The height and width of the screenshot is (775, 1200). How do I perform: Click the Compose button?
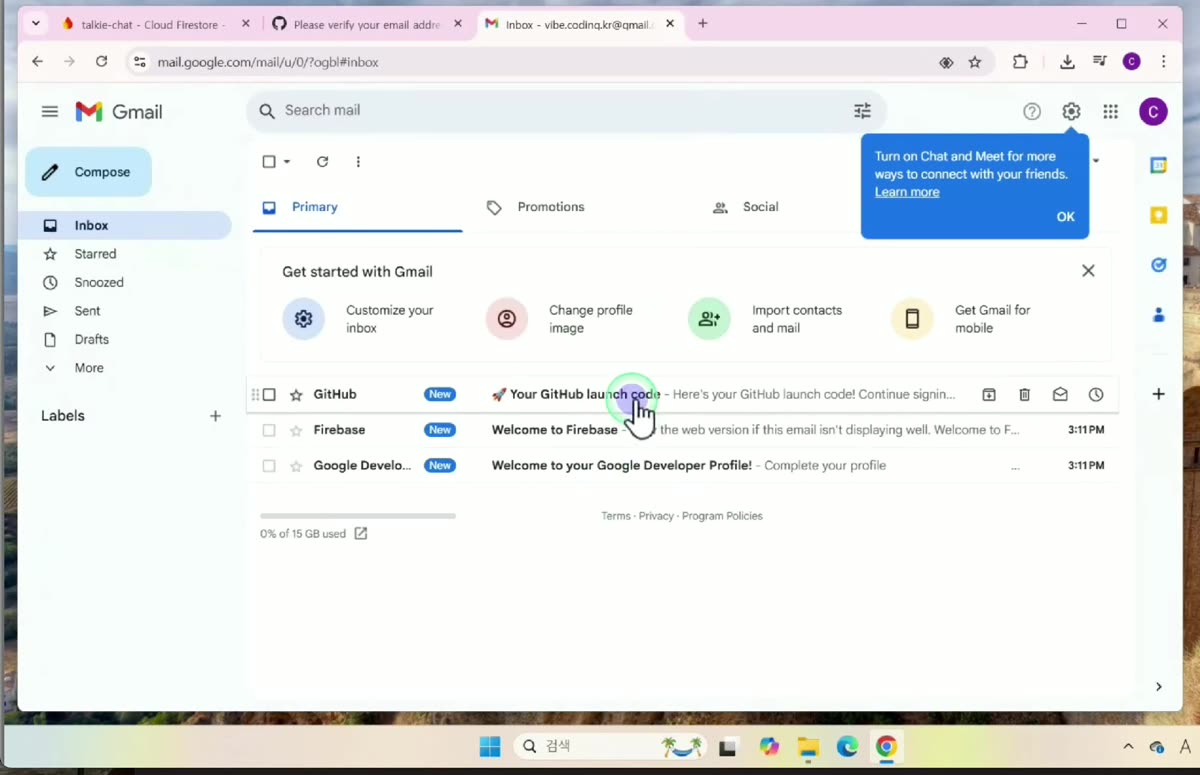[x=88, y=172]
